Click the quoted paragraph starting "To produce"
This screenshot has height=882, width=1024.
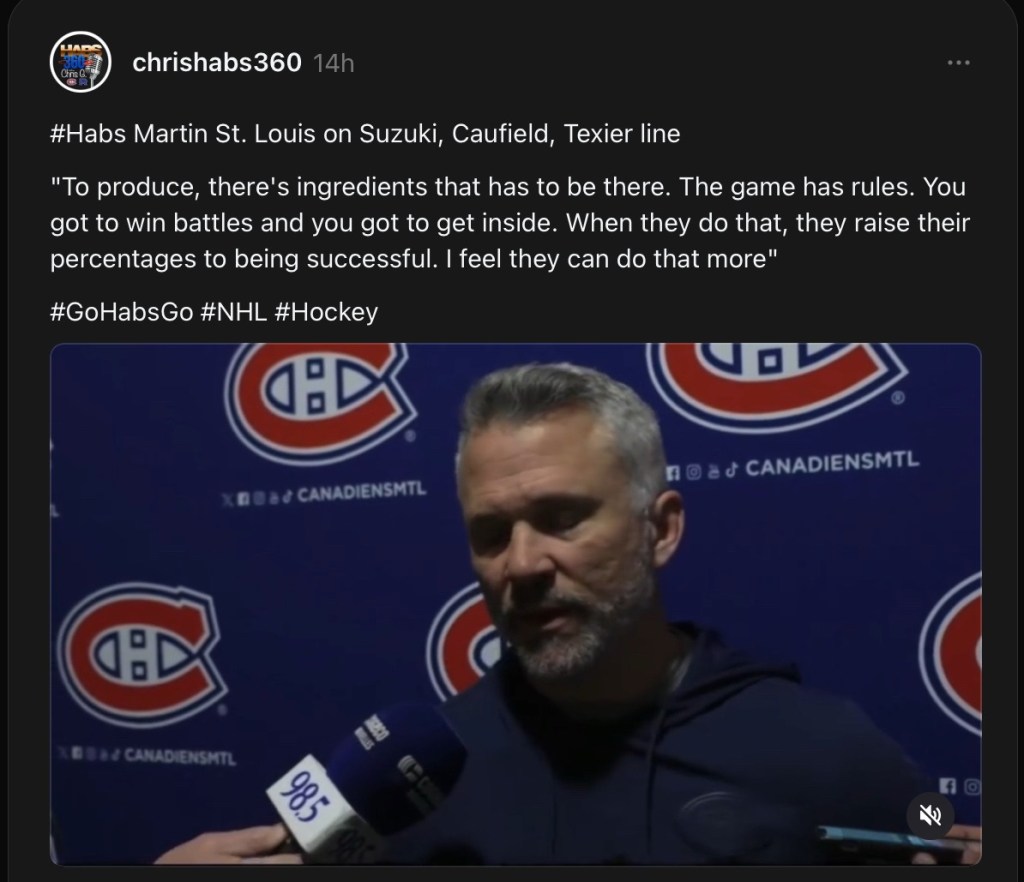coord(510,222)
